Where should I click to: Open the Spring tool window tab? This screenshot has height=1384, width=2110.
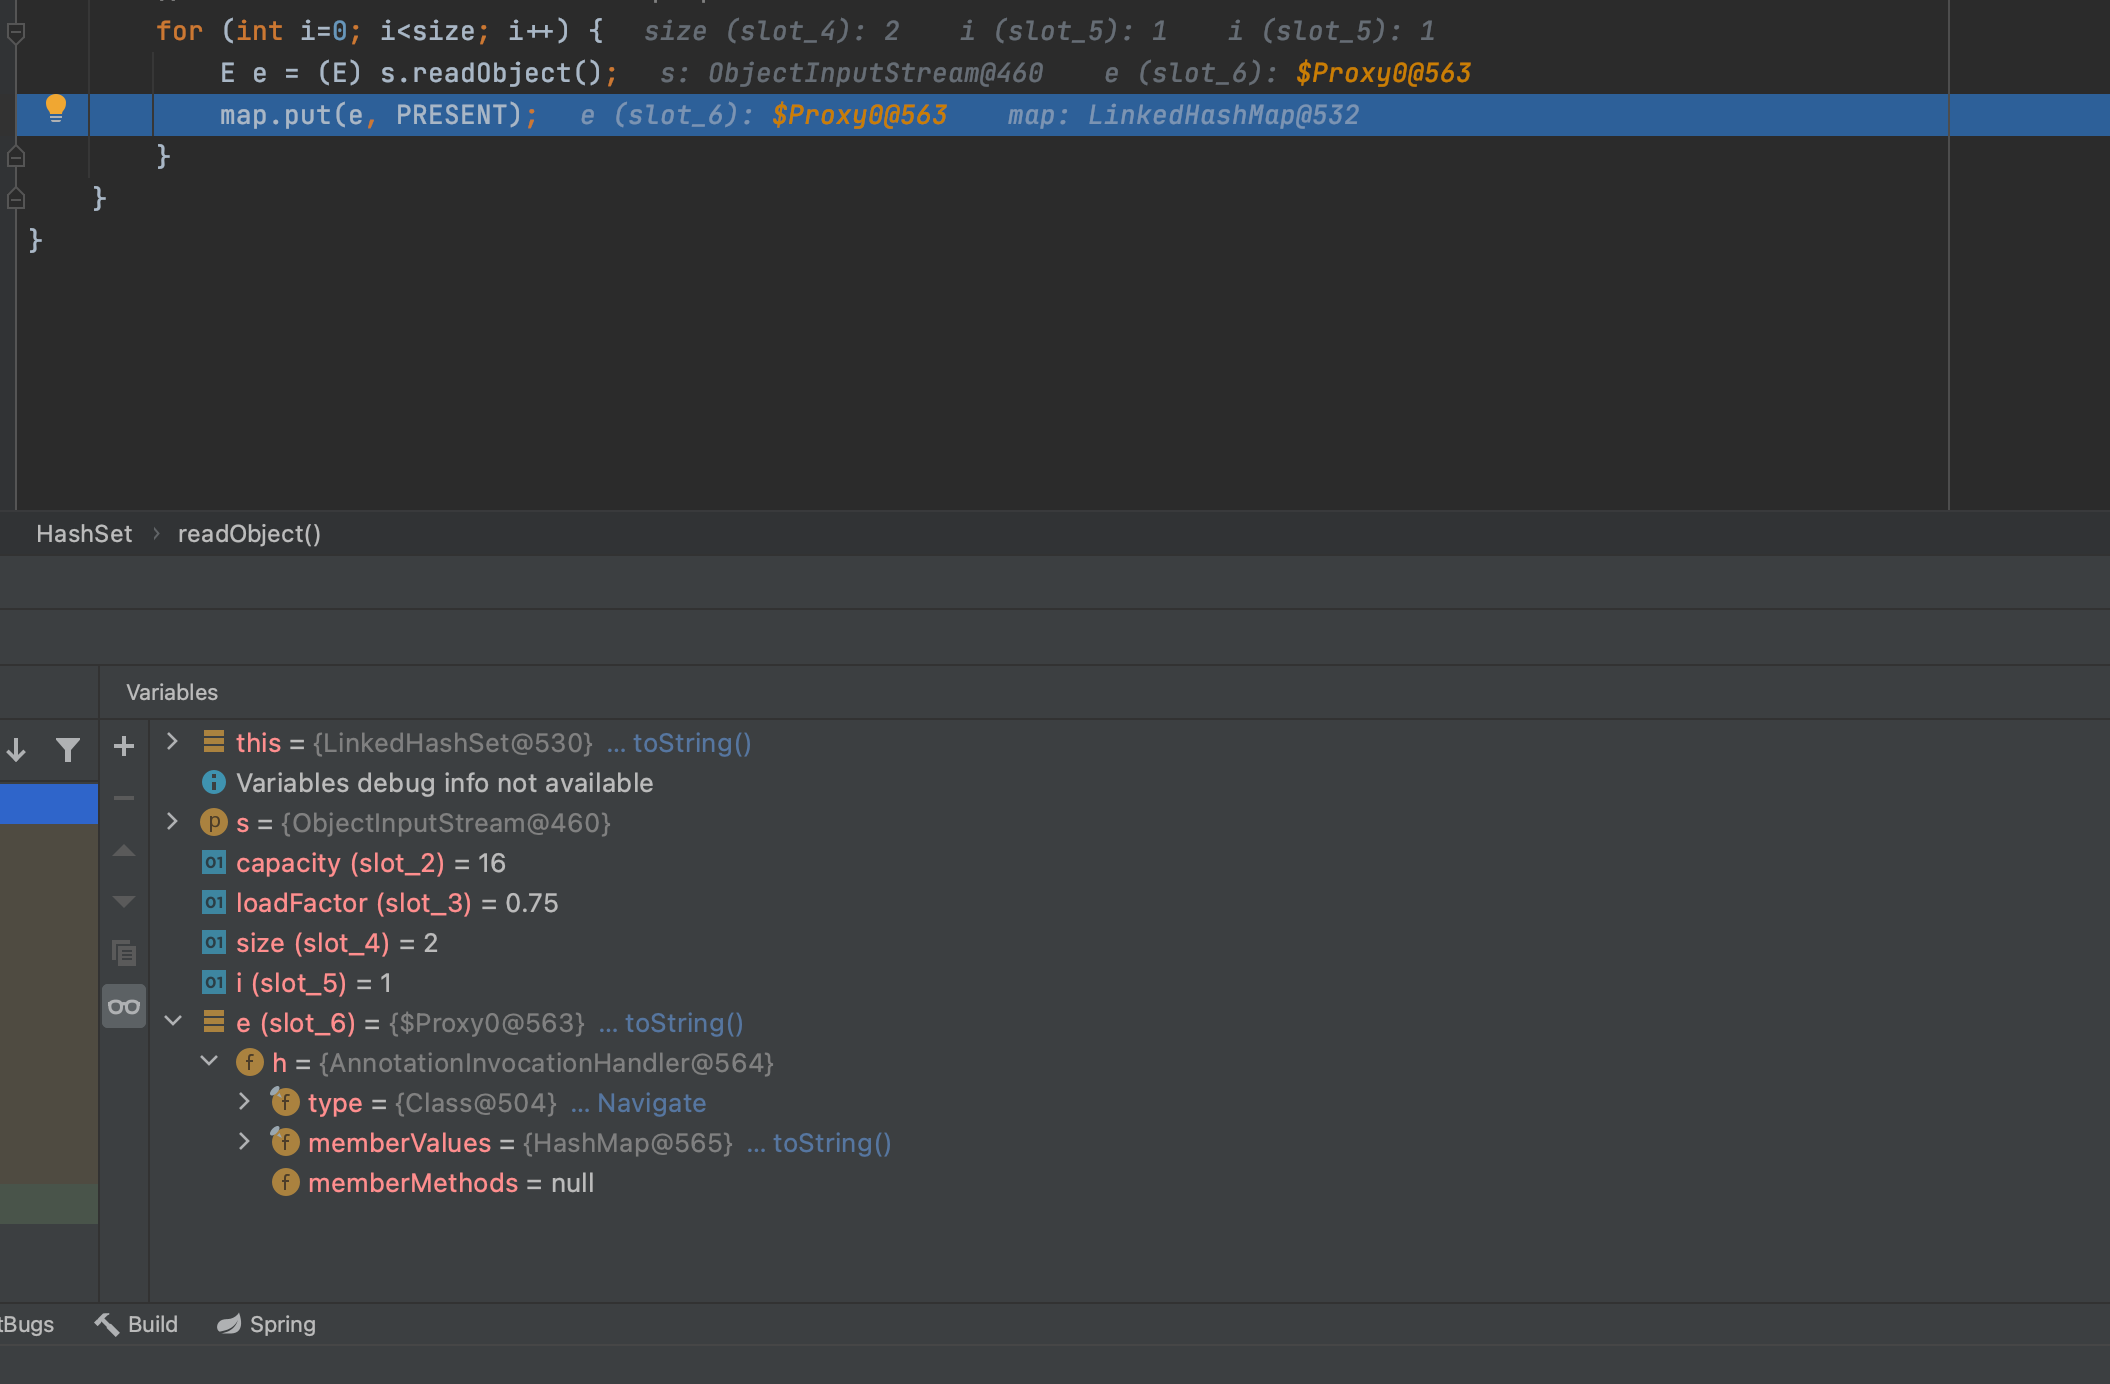click(266, 1324)
